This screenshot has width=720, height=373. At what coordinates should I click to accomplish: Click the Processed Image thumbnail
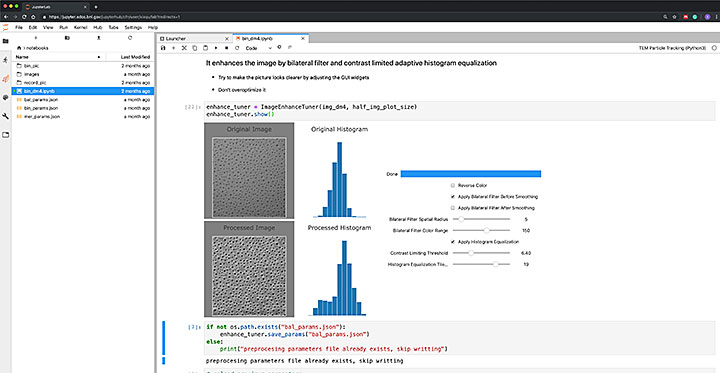tap(249, 275)
